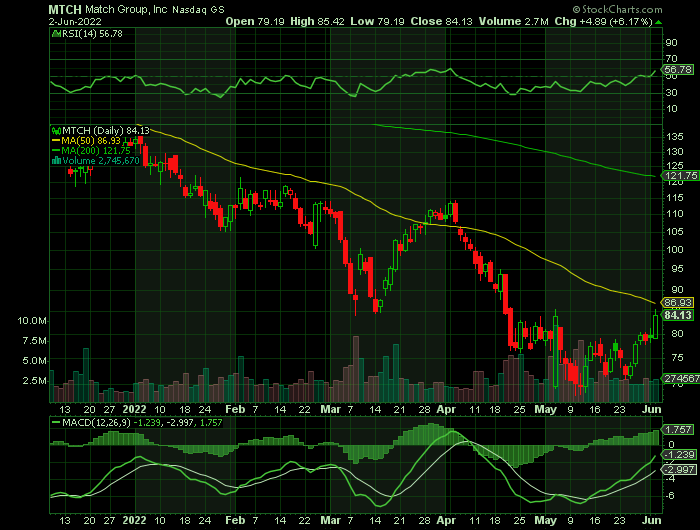Click Jun on the MACD panel date axis
700x530 pixels.
tap(651, 521)
